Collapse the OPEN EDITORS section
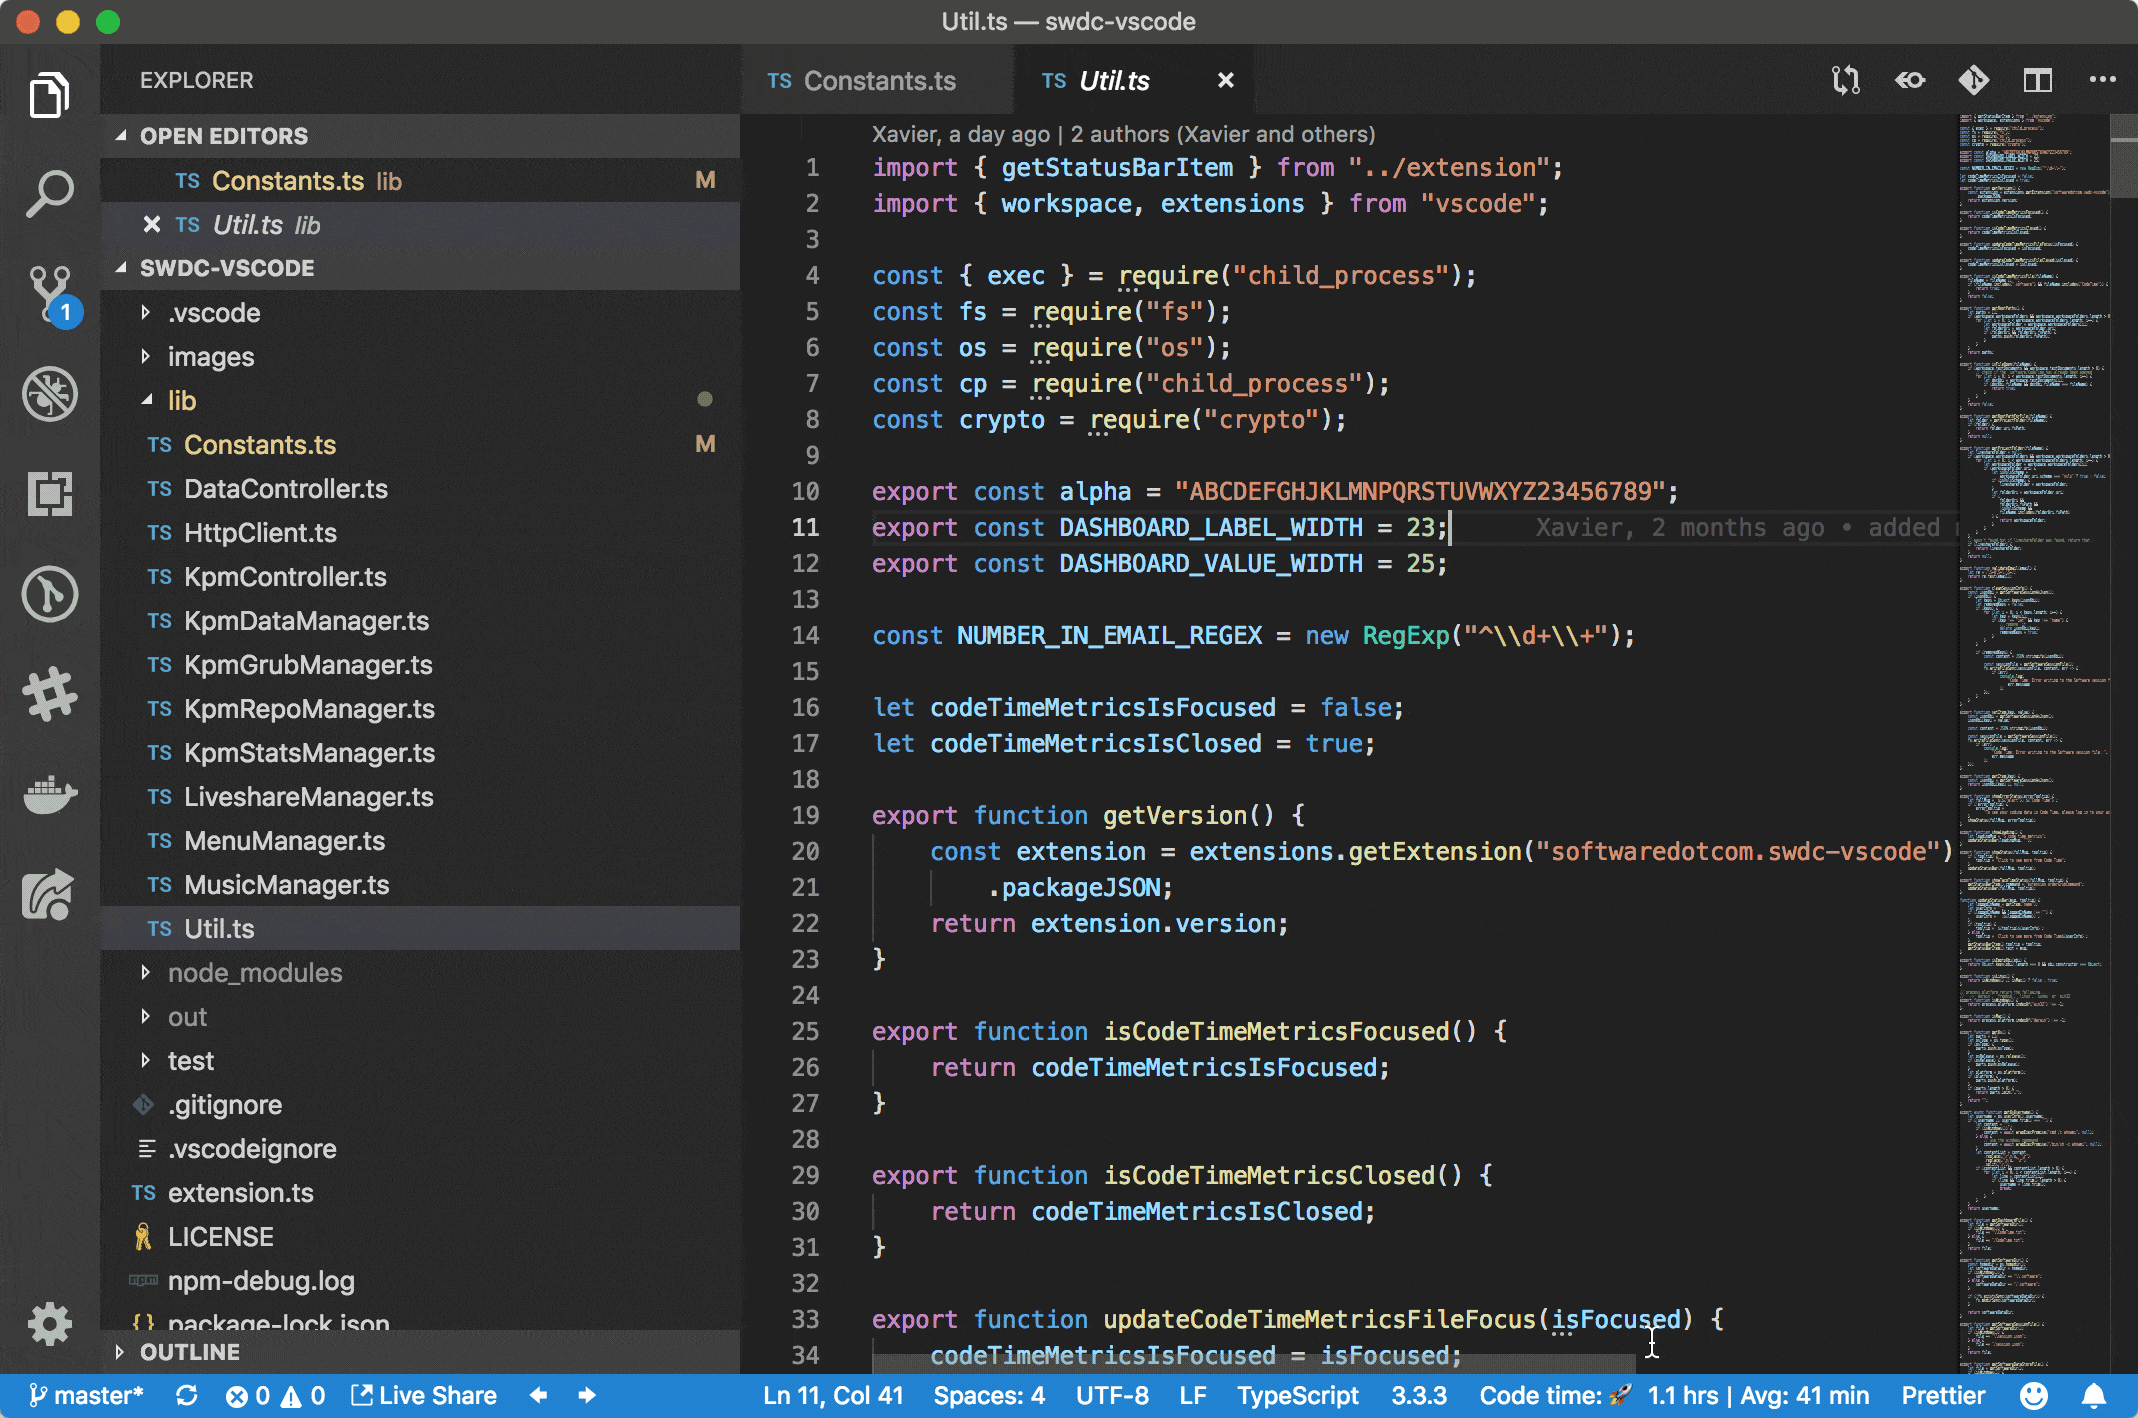The height and width of the screenshot is (1418, 2138). pos(223,136)
